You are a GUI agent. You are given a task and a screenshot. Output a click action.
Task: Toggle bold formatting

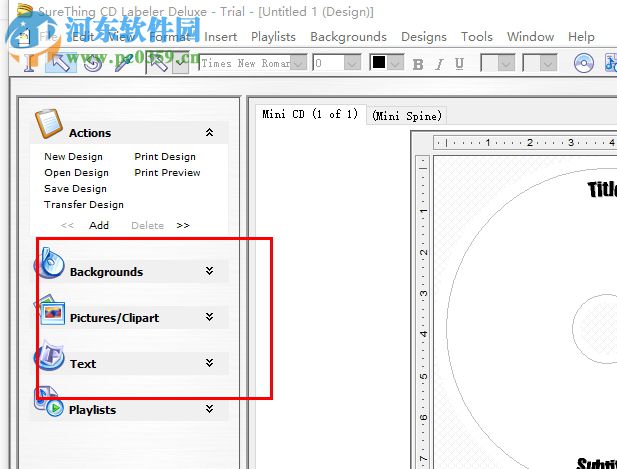point(418,64)
